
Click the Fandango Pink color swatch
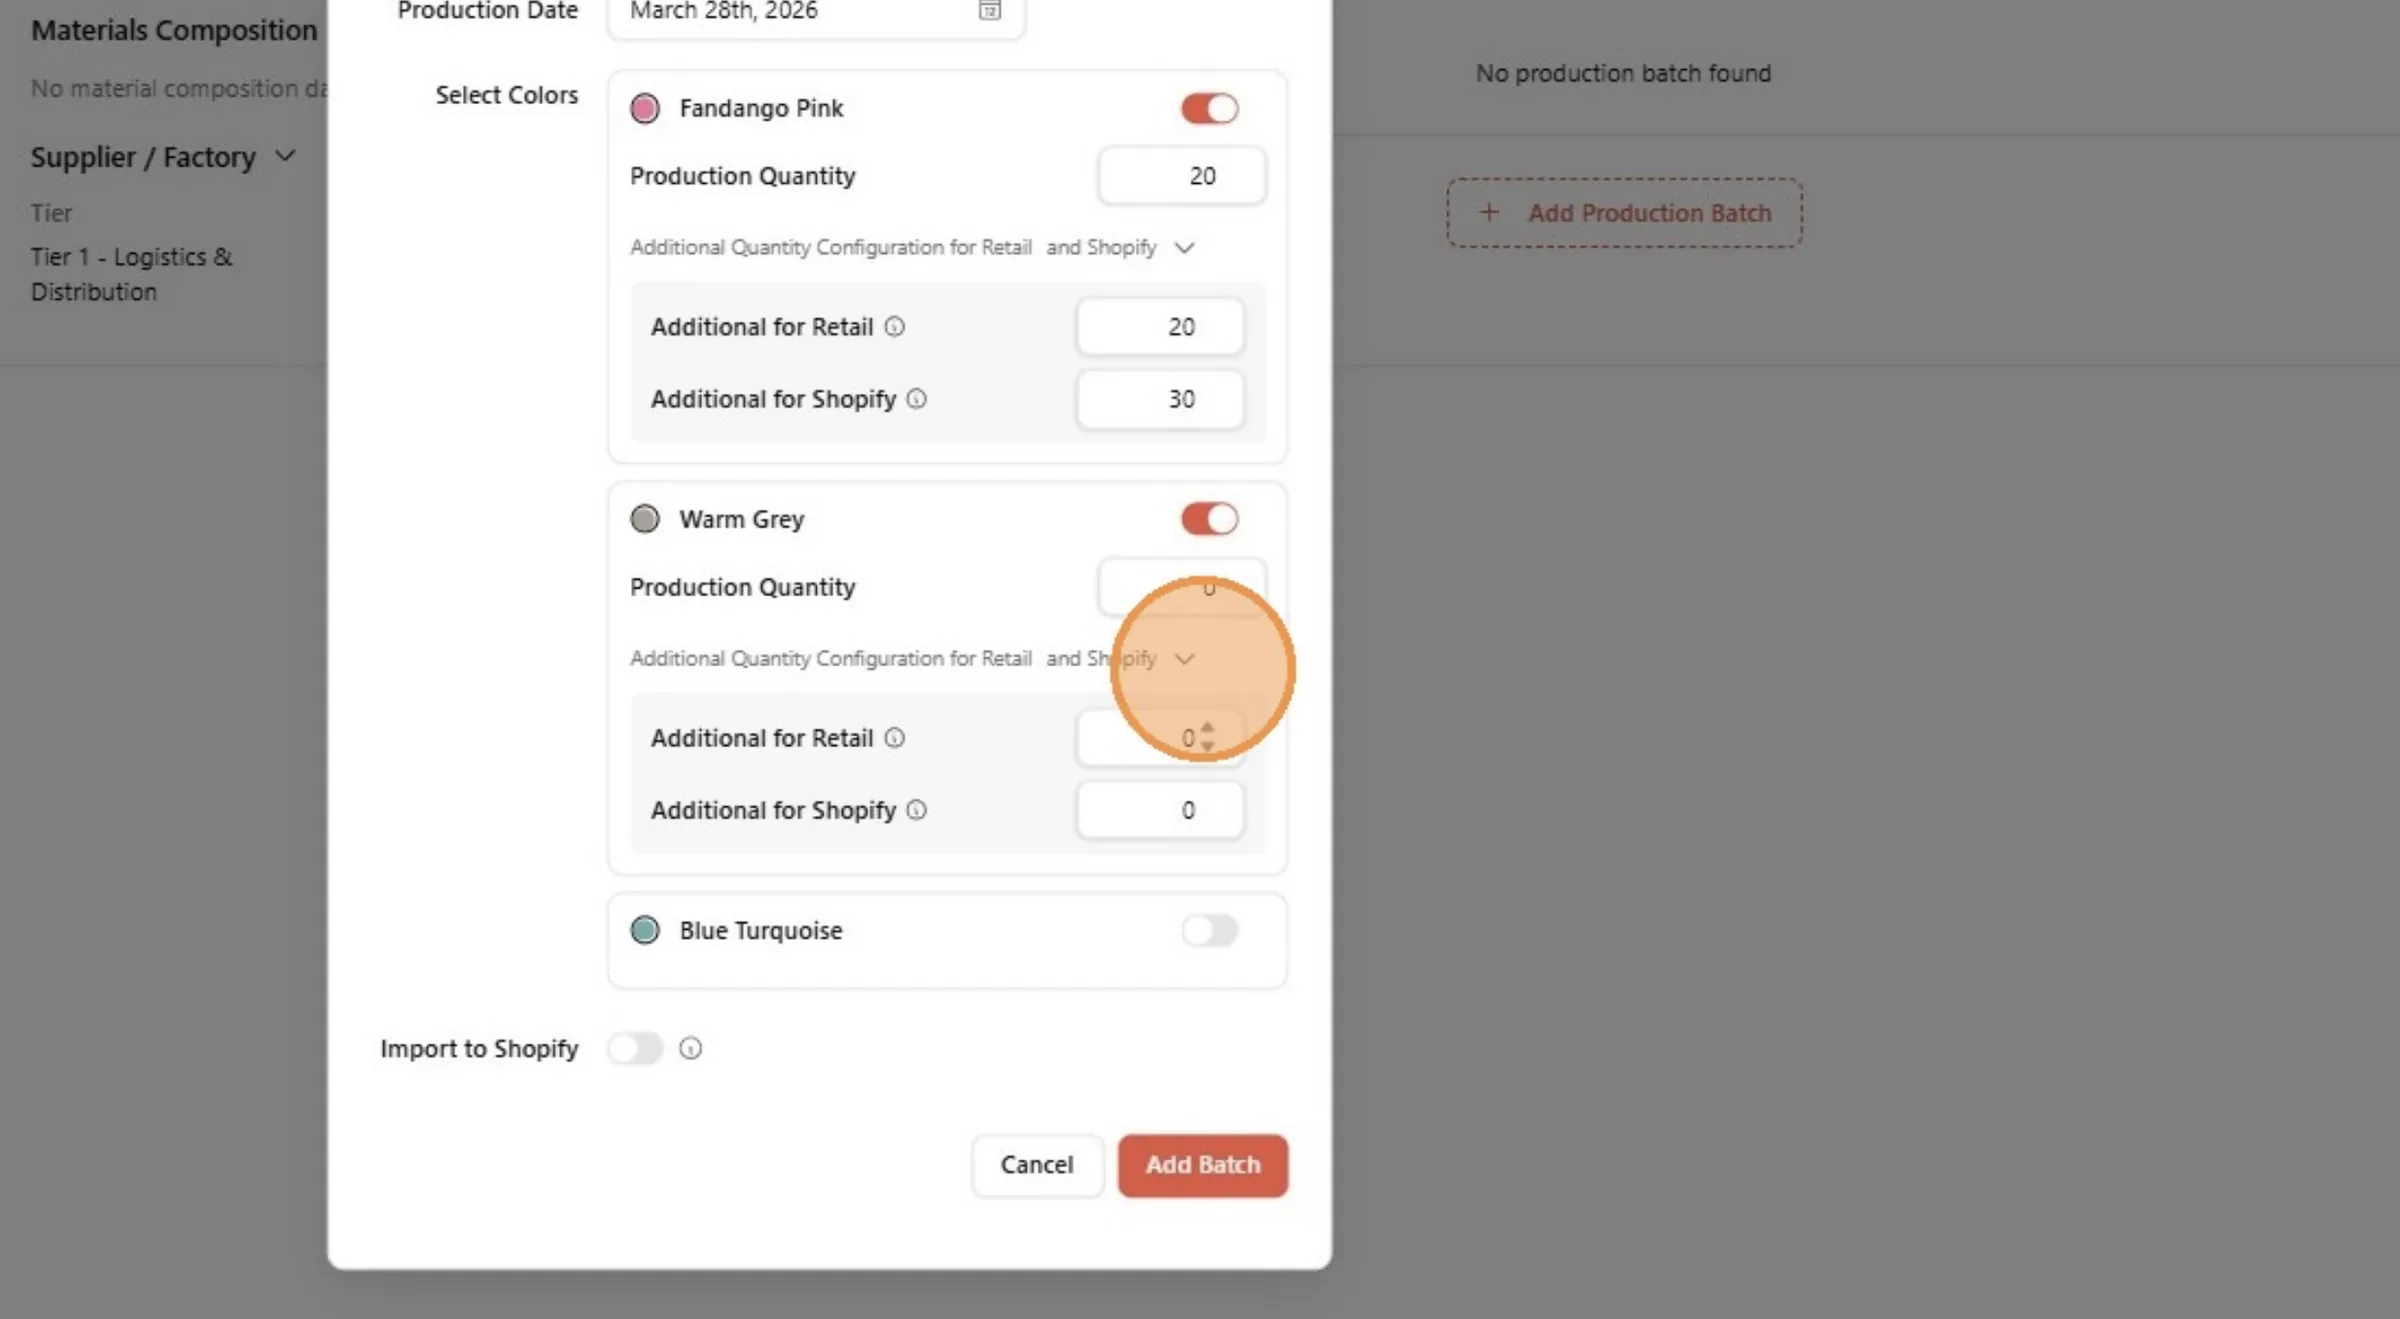(645, 108)
